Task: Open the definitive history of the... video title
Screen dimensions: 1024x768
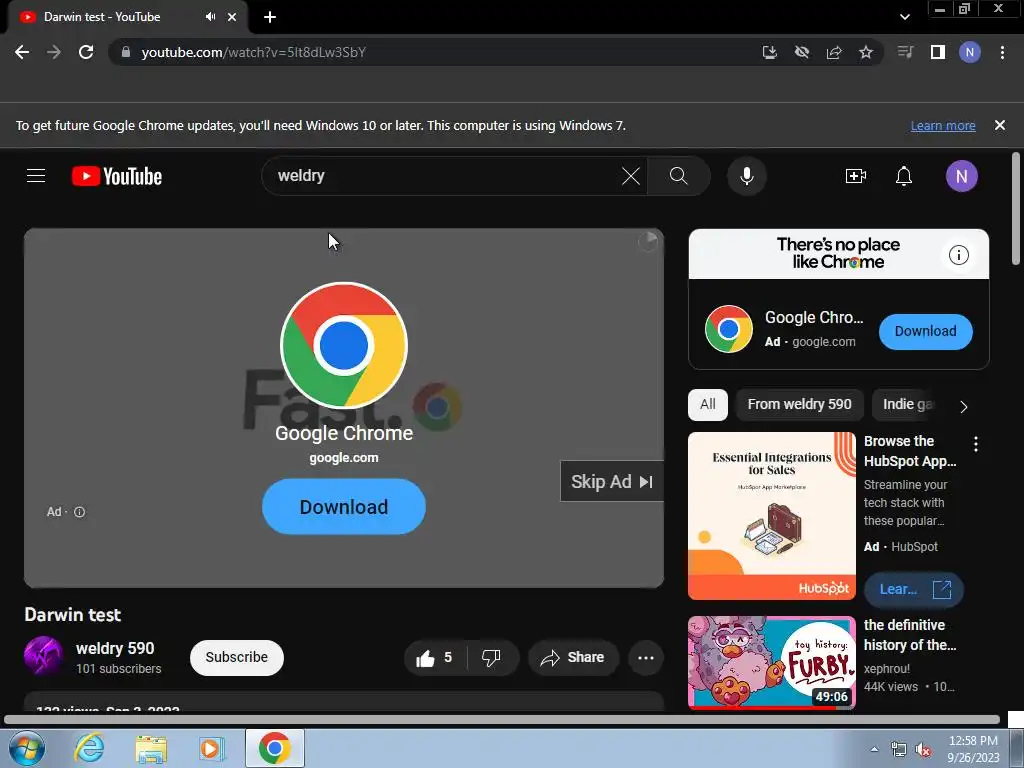Action: (910, 635)
